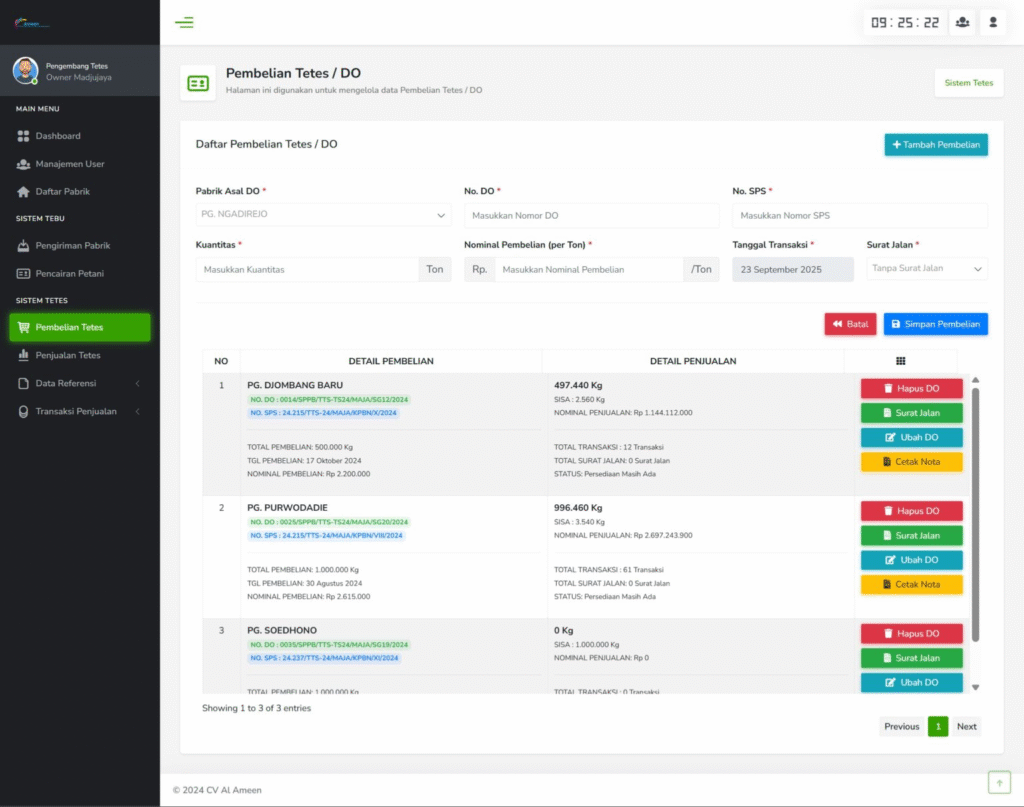Click the column visibility grid icon
Screen dimensions: 1024x807
click(900, 361)
